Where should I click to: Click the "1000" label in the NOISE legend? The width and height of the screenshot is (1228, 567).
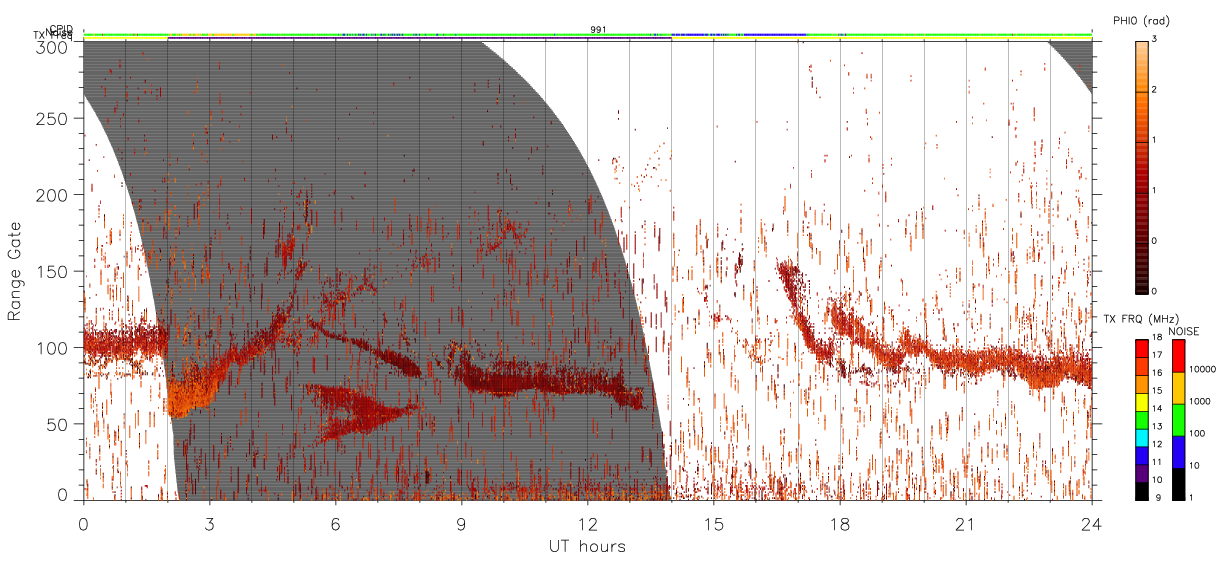click(1200, 401)
